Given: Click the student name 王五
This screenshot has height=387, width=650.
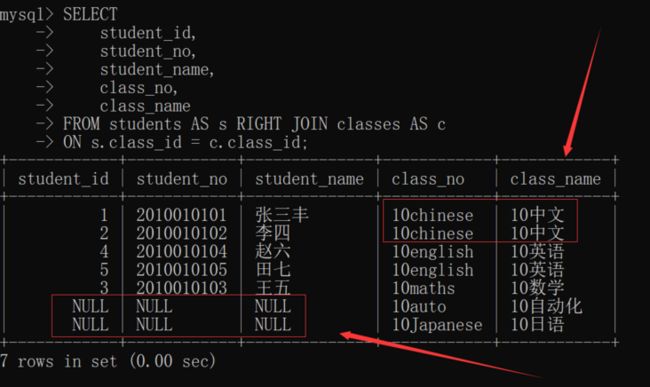Looking at the screenshot, I should tap(273, 288).
